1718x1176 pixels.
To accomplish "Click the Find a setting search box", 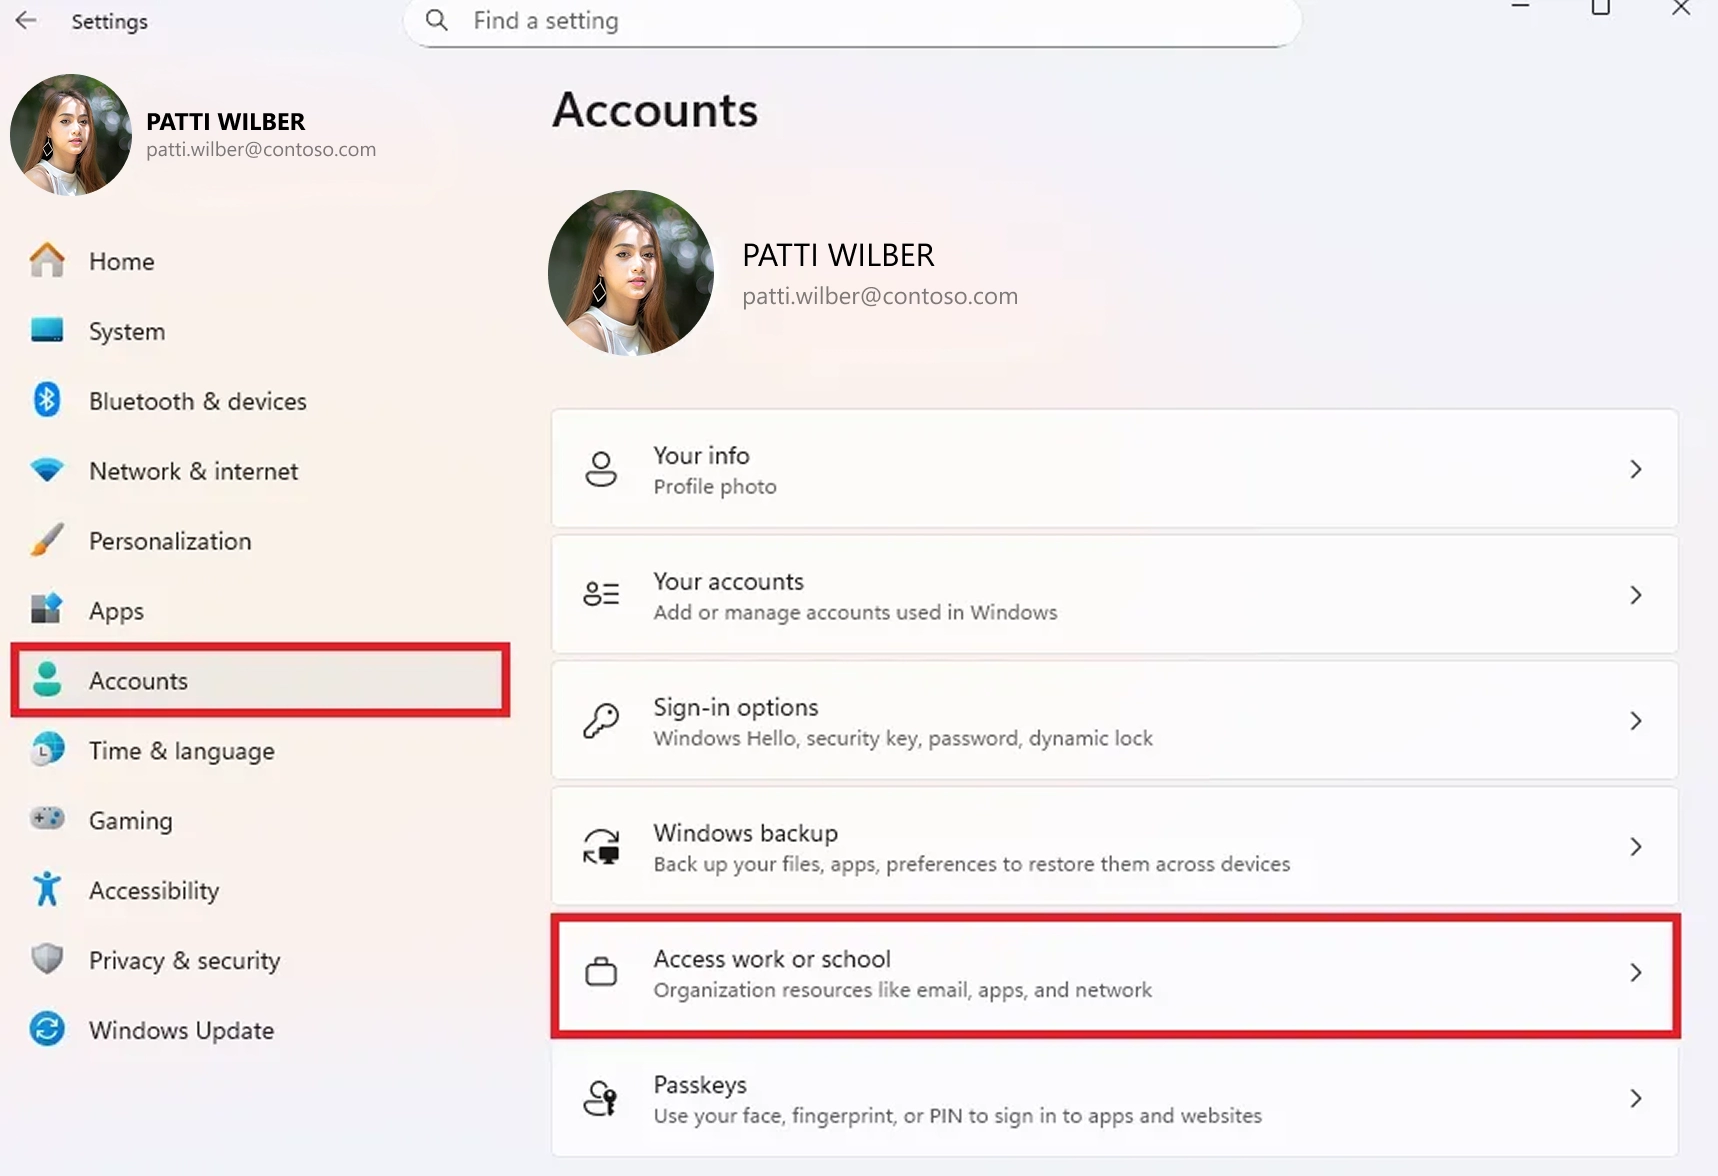I will tap(852, 20).
